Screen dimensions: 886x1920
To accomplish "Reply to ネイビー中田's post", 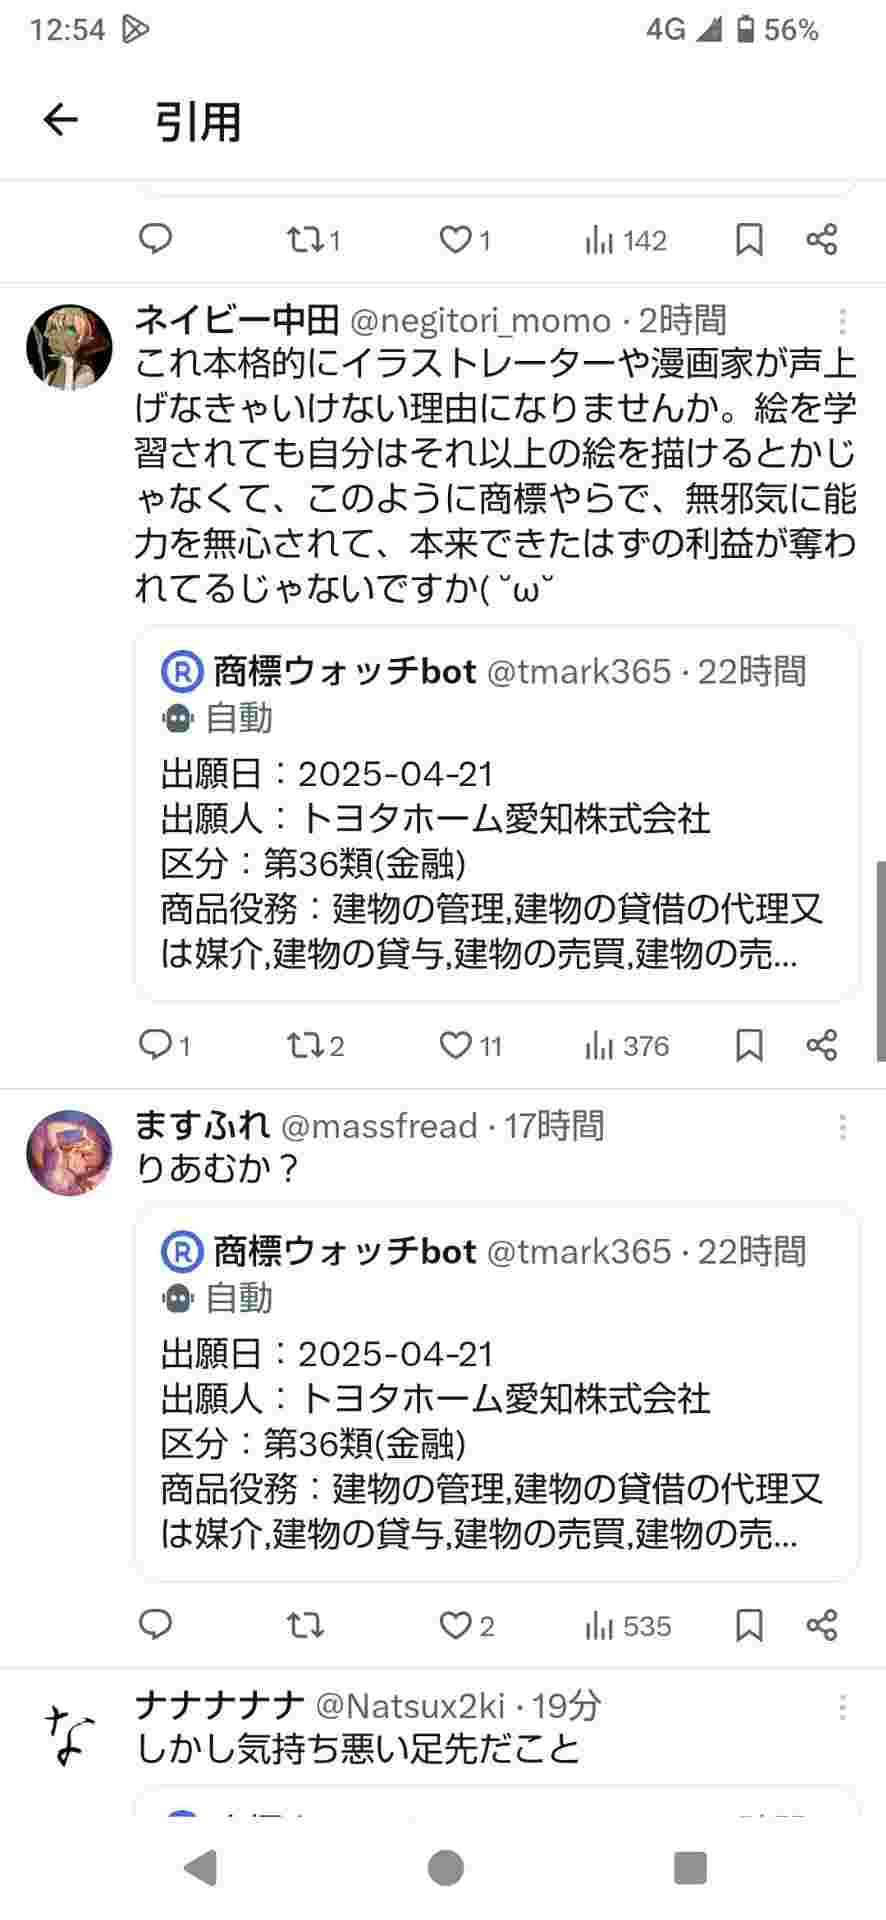I will (x=164, y=1046).
